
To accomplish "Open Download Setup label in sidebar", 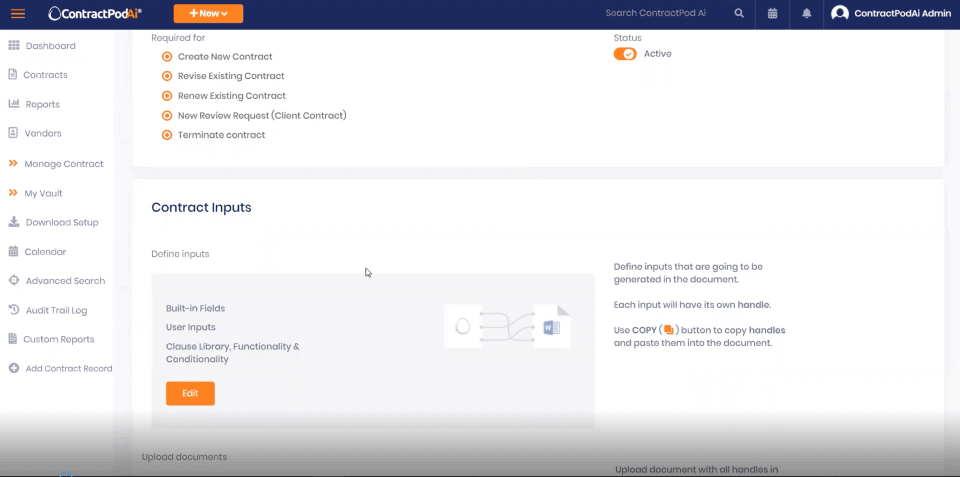I will point(62,222).
